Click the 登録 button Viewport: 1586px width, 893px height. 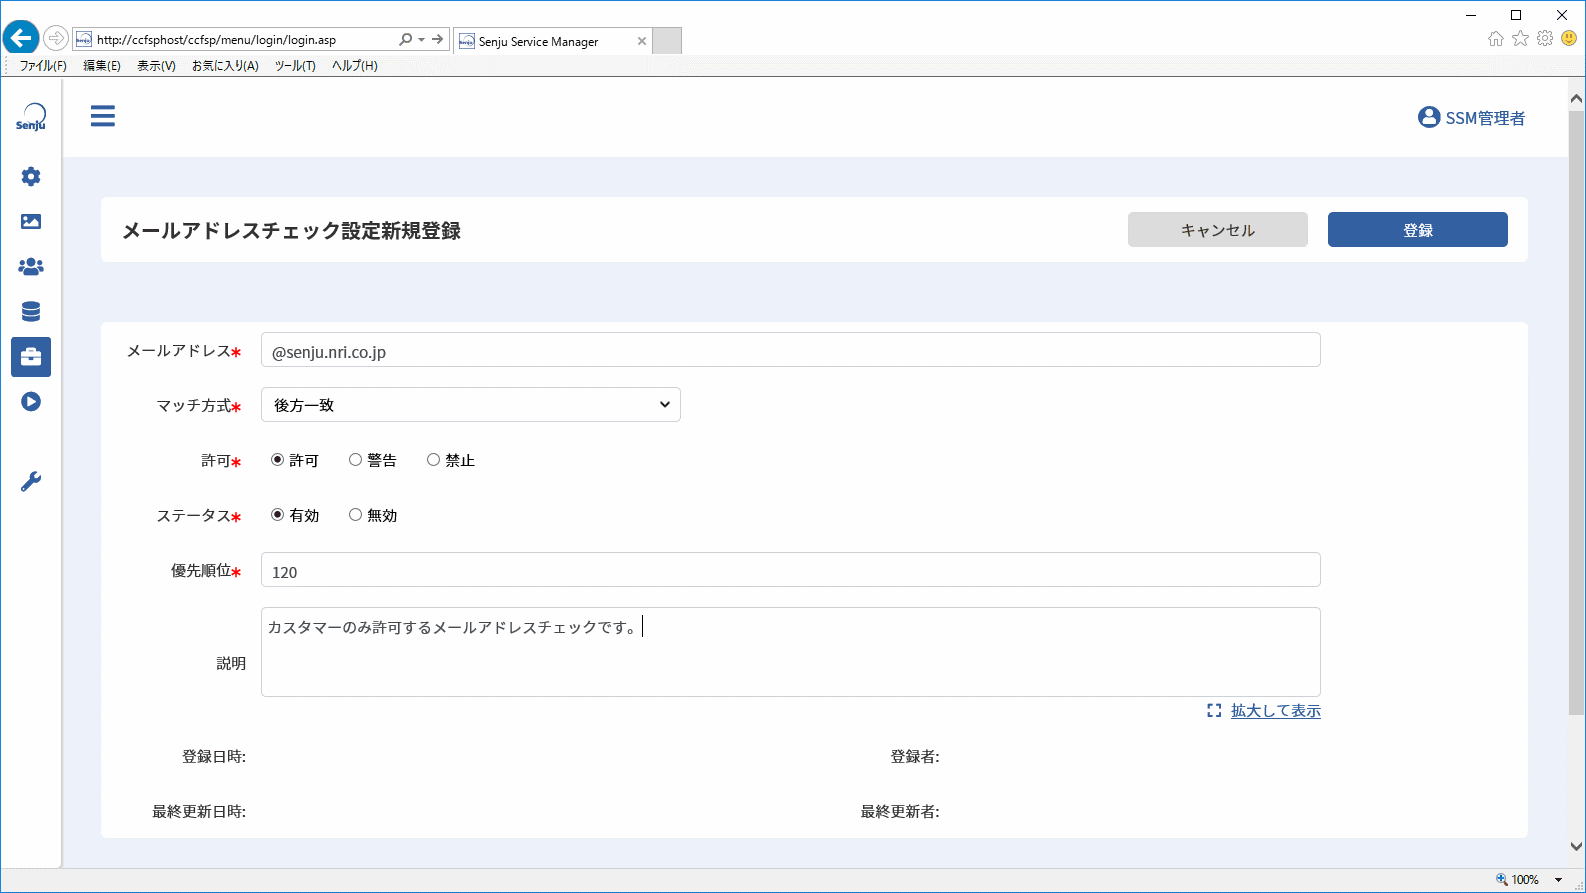1418,230
